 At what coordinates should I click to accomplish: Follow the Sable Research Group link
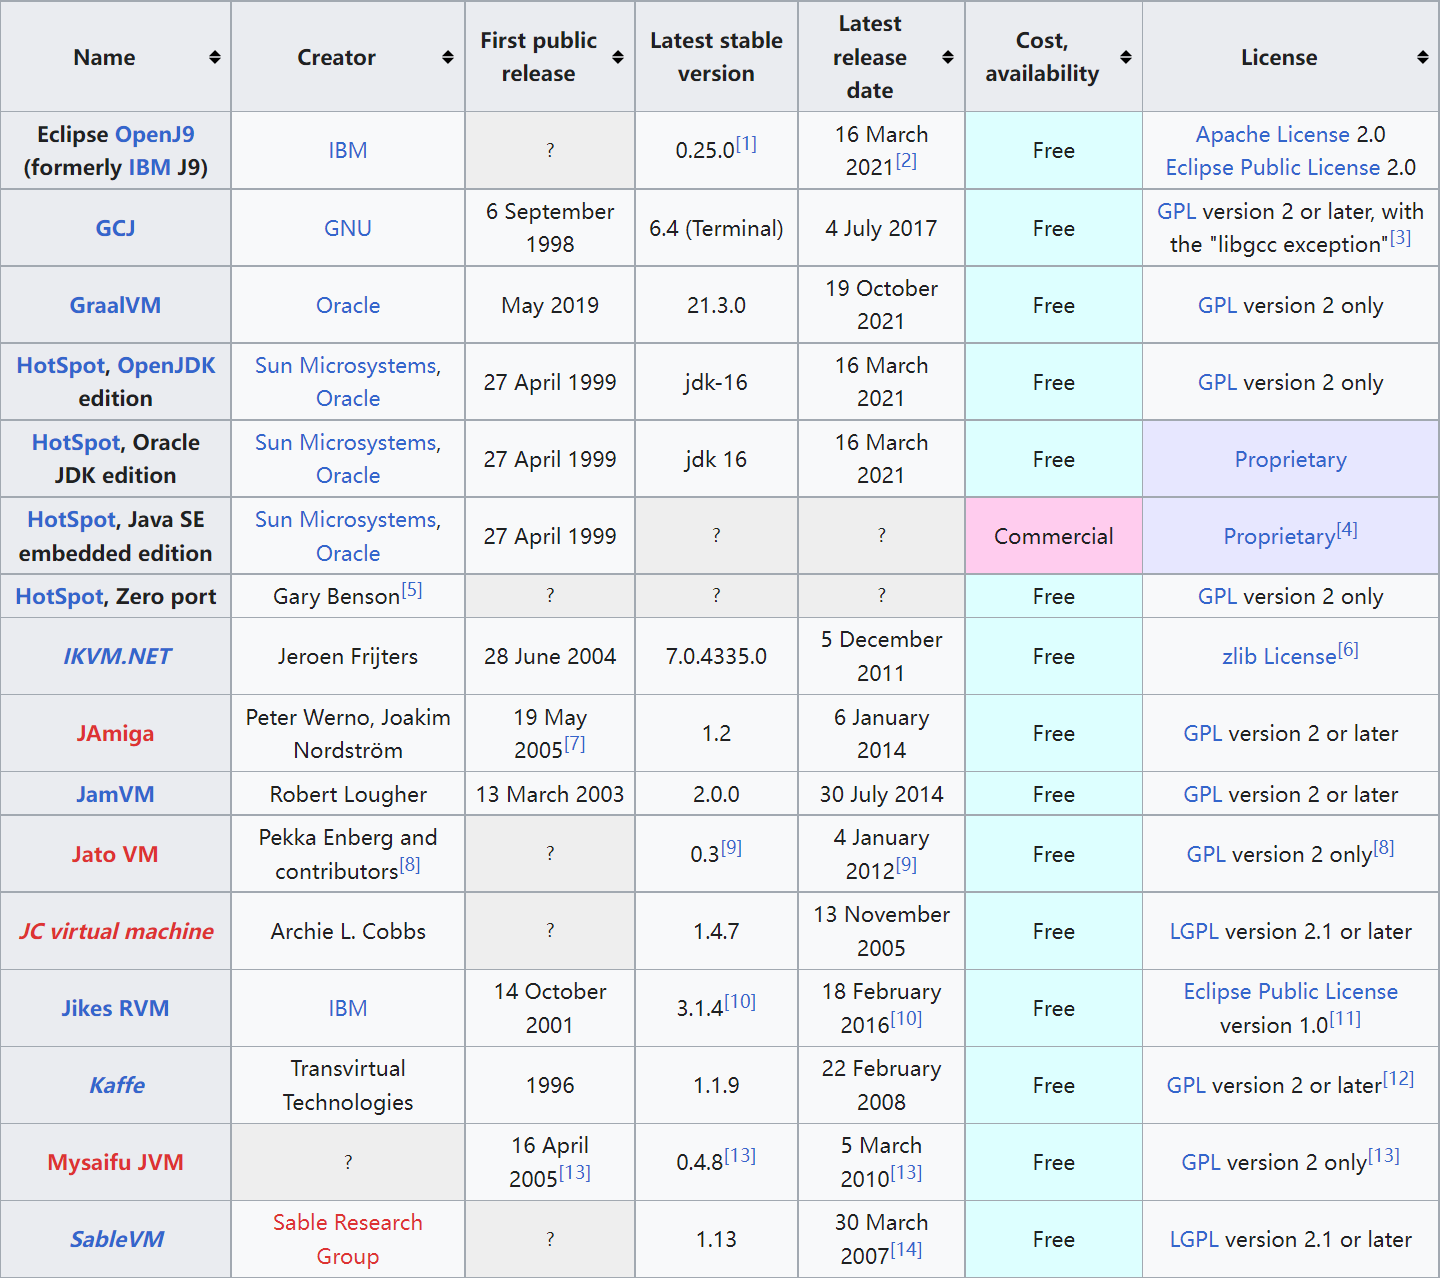348,1239
